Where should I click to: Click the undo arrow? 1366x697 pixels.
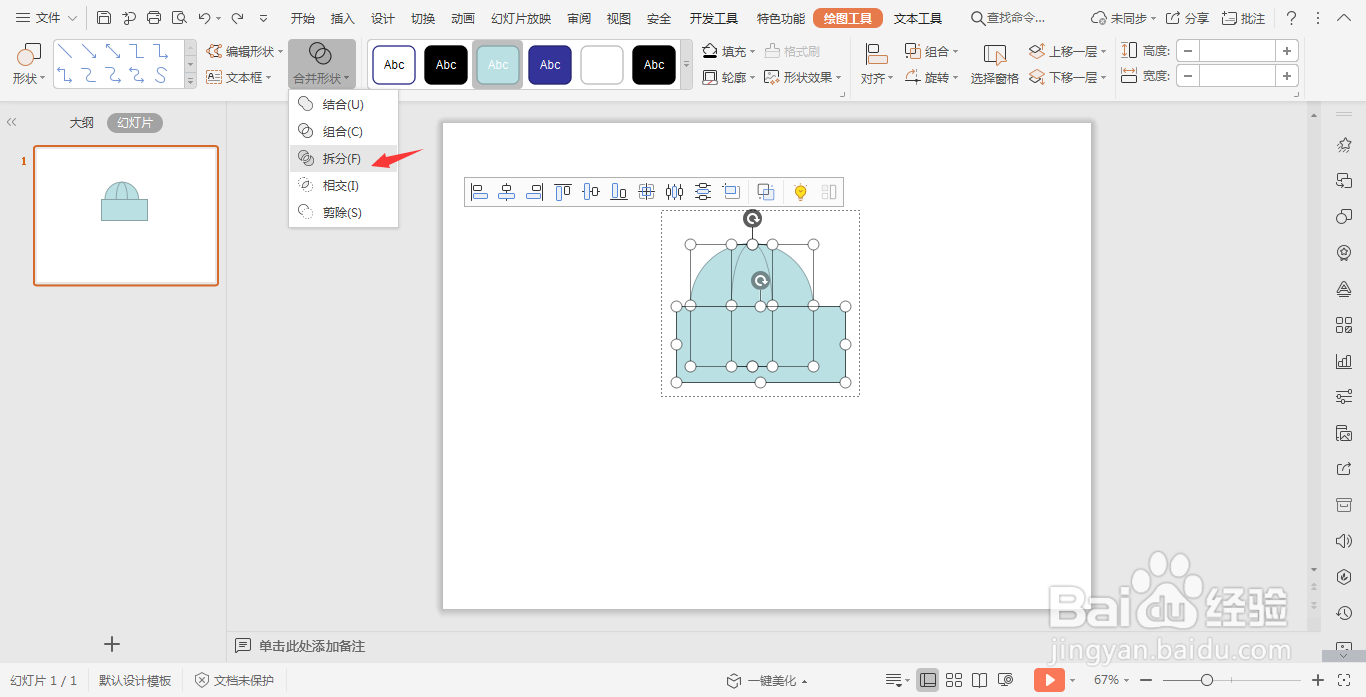click(x=204, y=18)
